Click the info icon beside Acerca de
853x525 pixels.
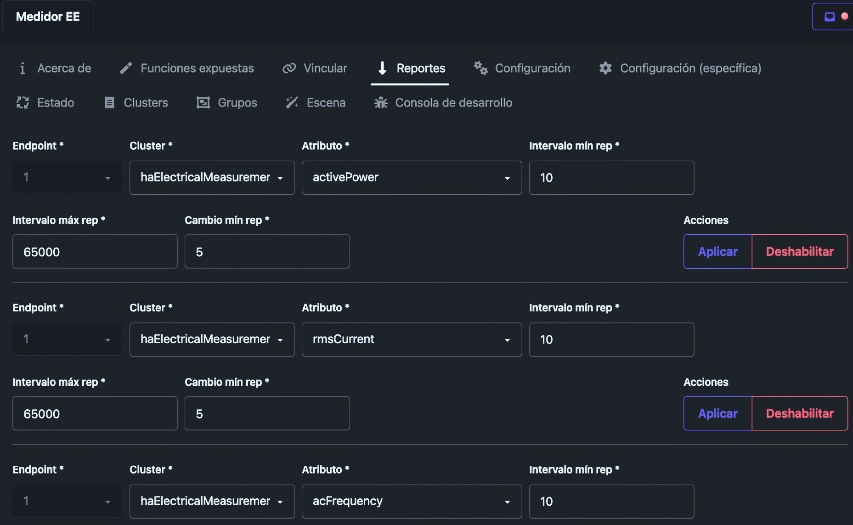click(x=22, y=68)
